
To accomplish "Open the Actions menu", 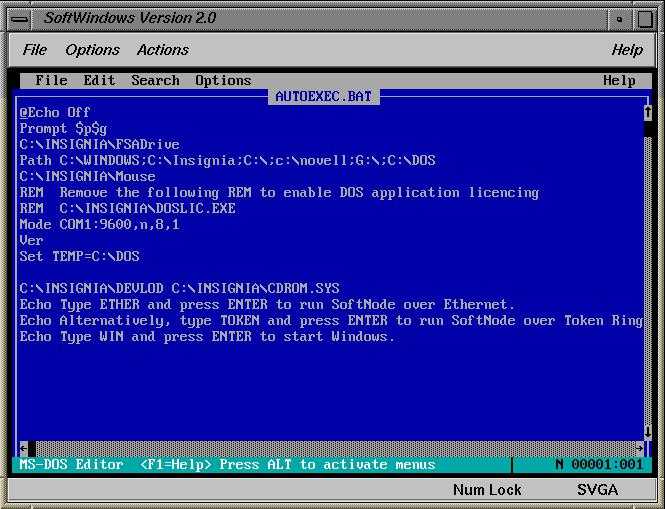I will coord(163,50).
